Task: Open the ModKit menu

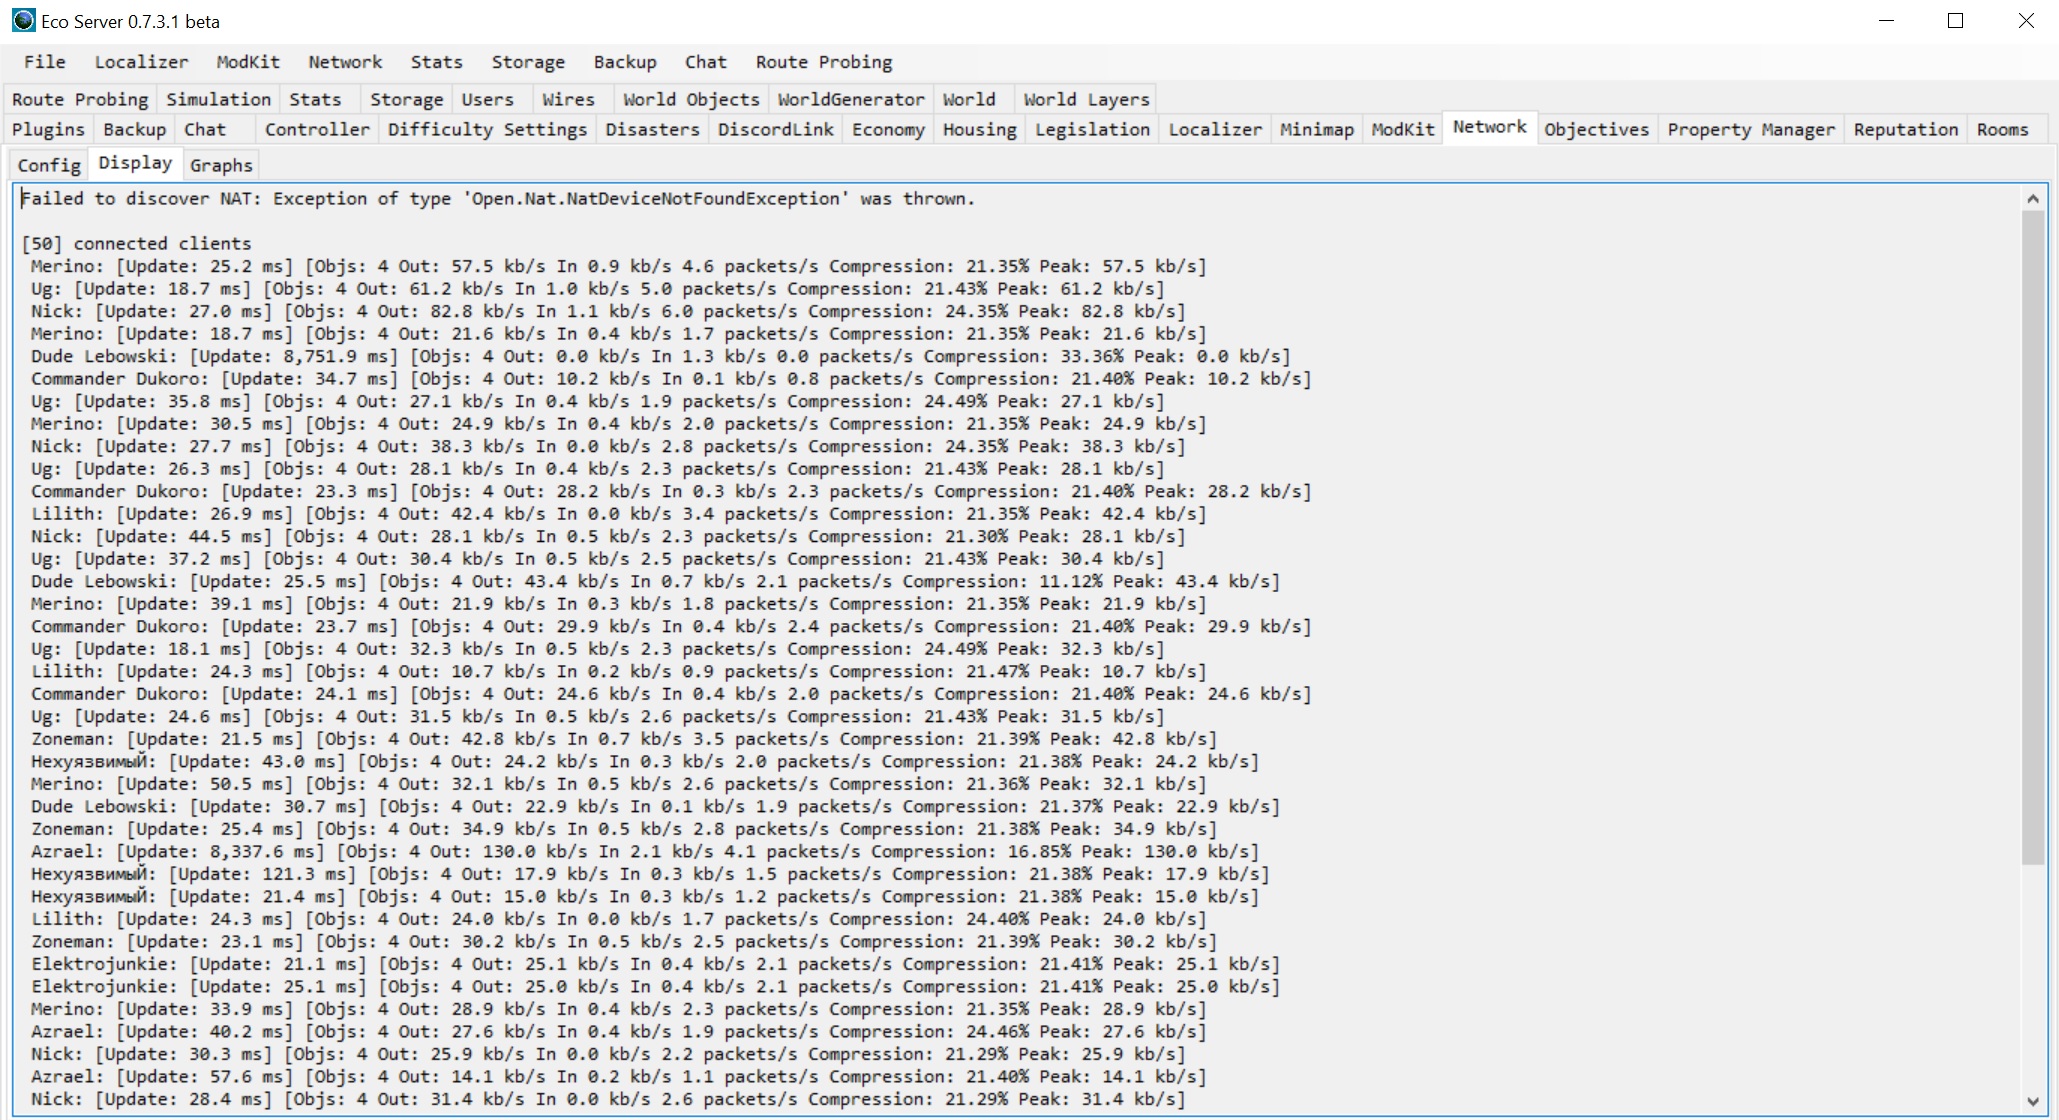Action: (x=248, y=62)
